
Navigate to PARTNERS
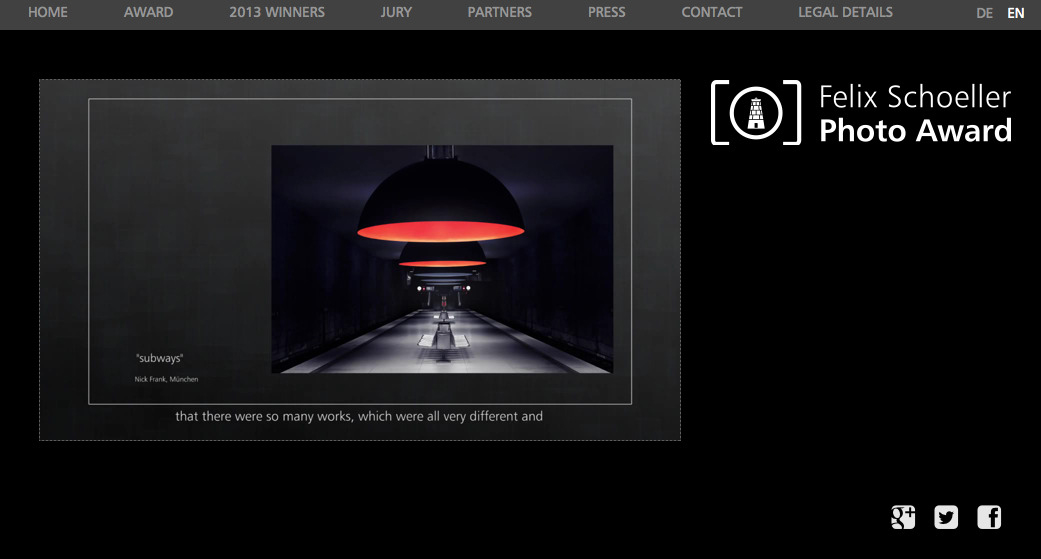(500, 13)
